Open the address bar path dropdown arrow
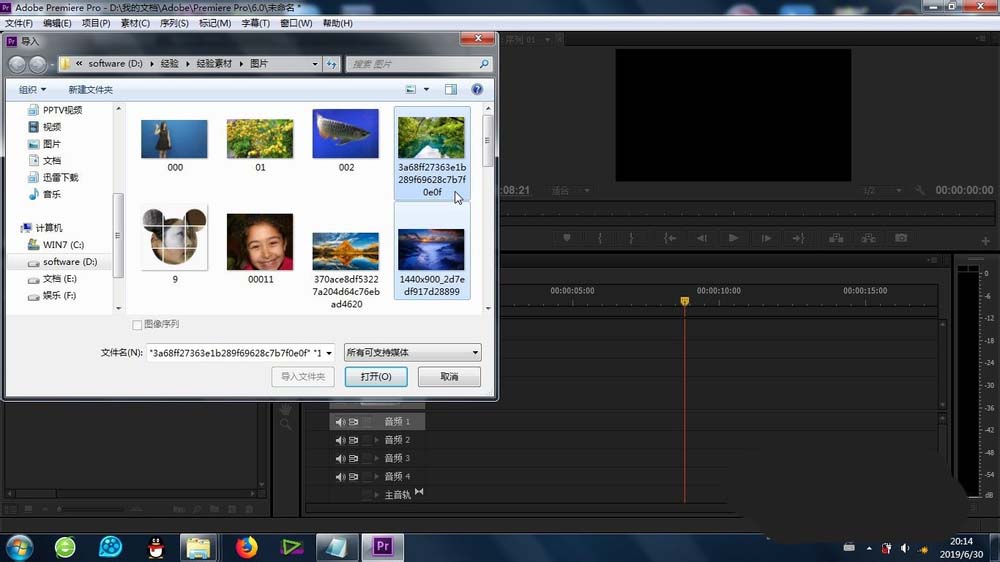Image resolution: width=1000 pixels, height=562 pixels. [x=314, y=64]
